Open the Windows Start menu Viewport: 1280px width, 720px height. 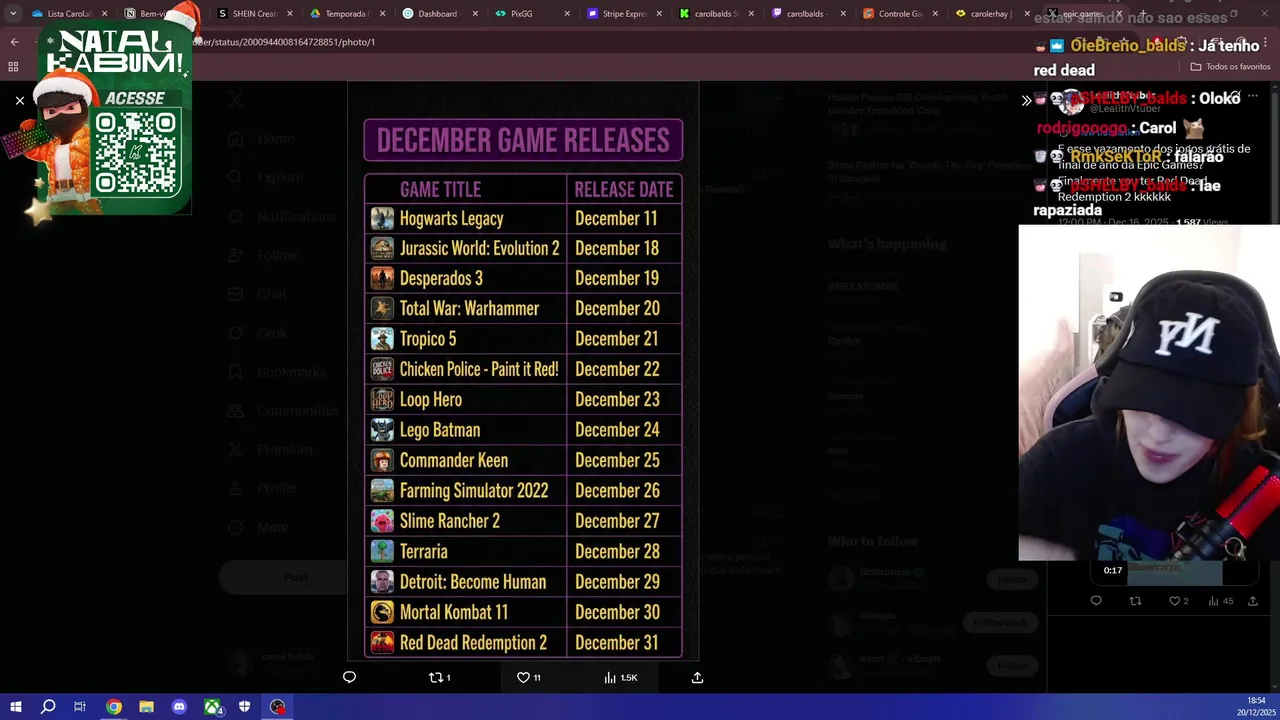(x=15, y=707)
